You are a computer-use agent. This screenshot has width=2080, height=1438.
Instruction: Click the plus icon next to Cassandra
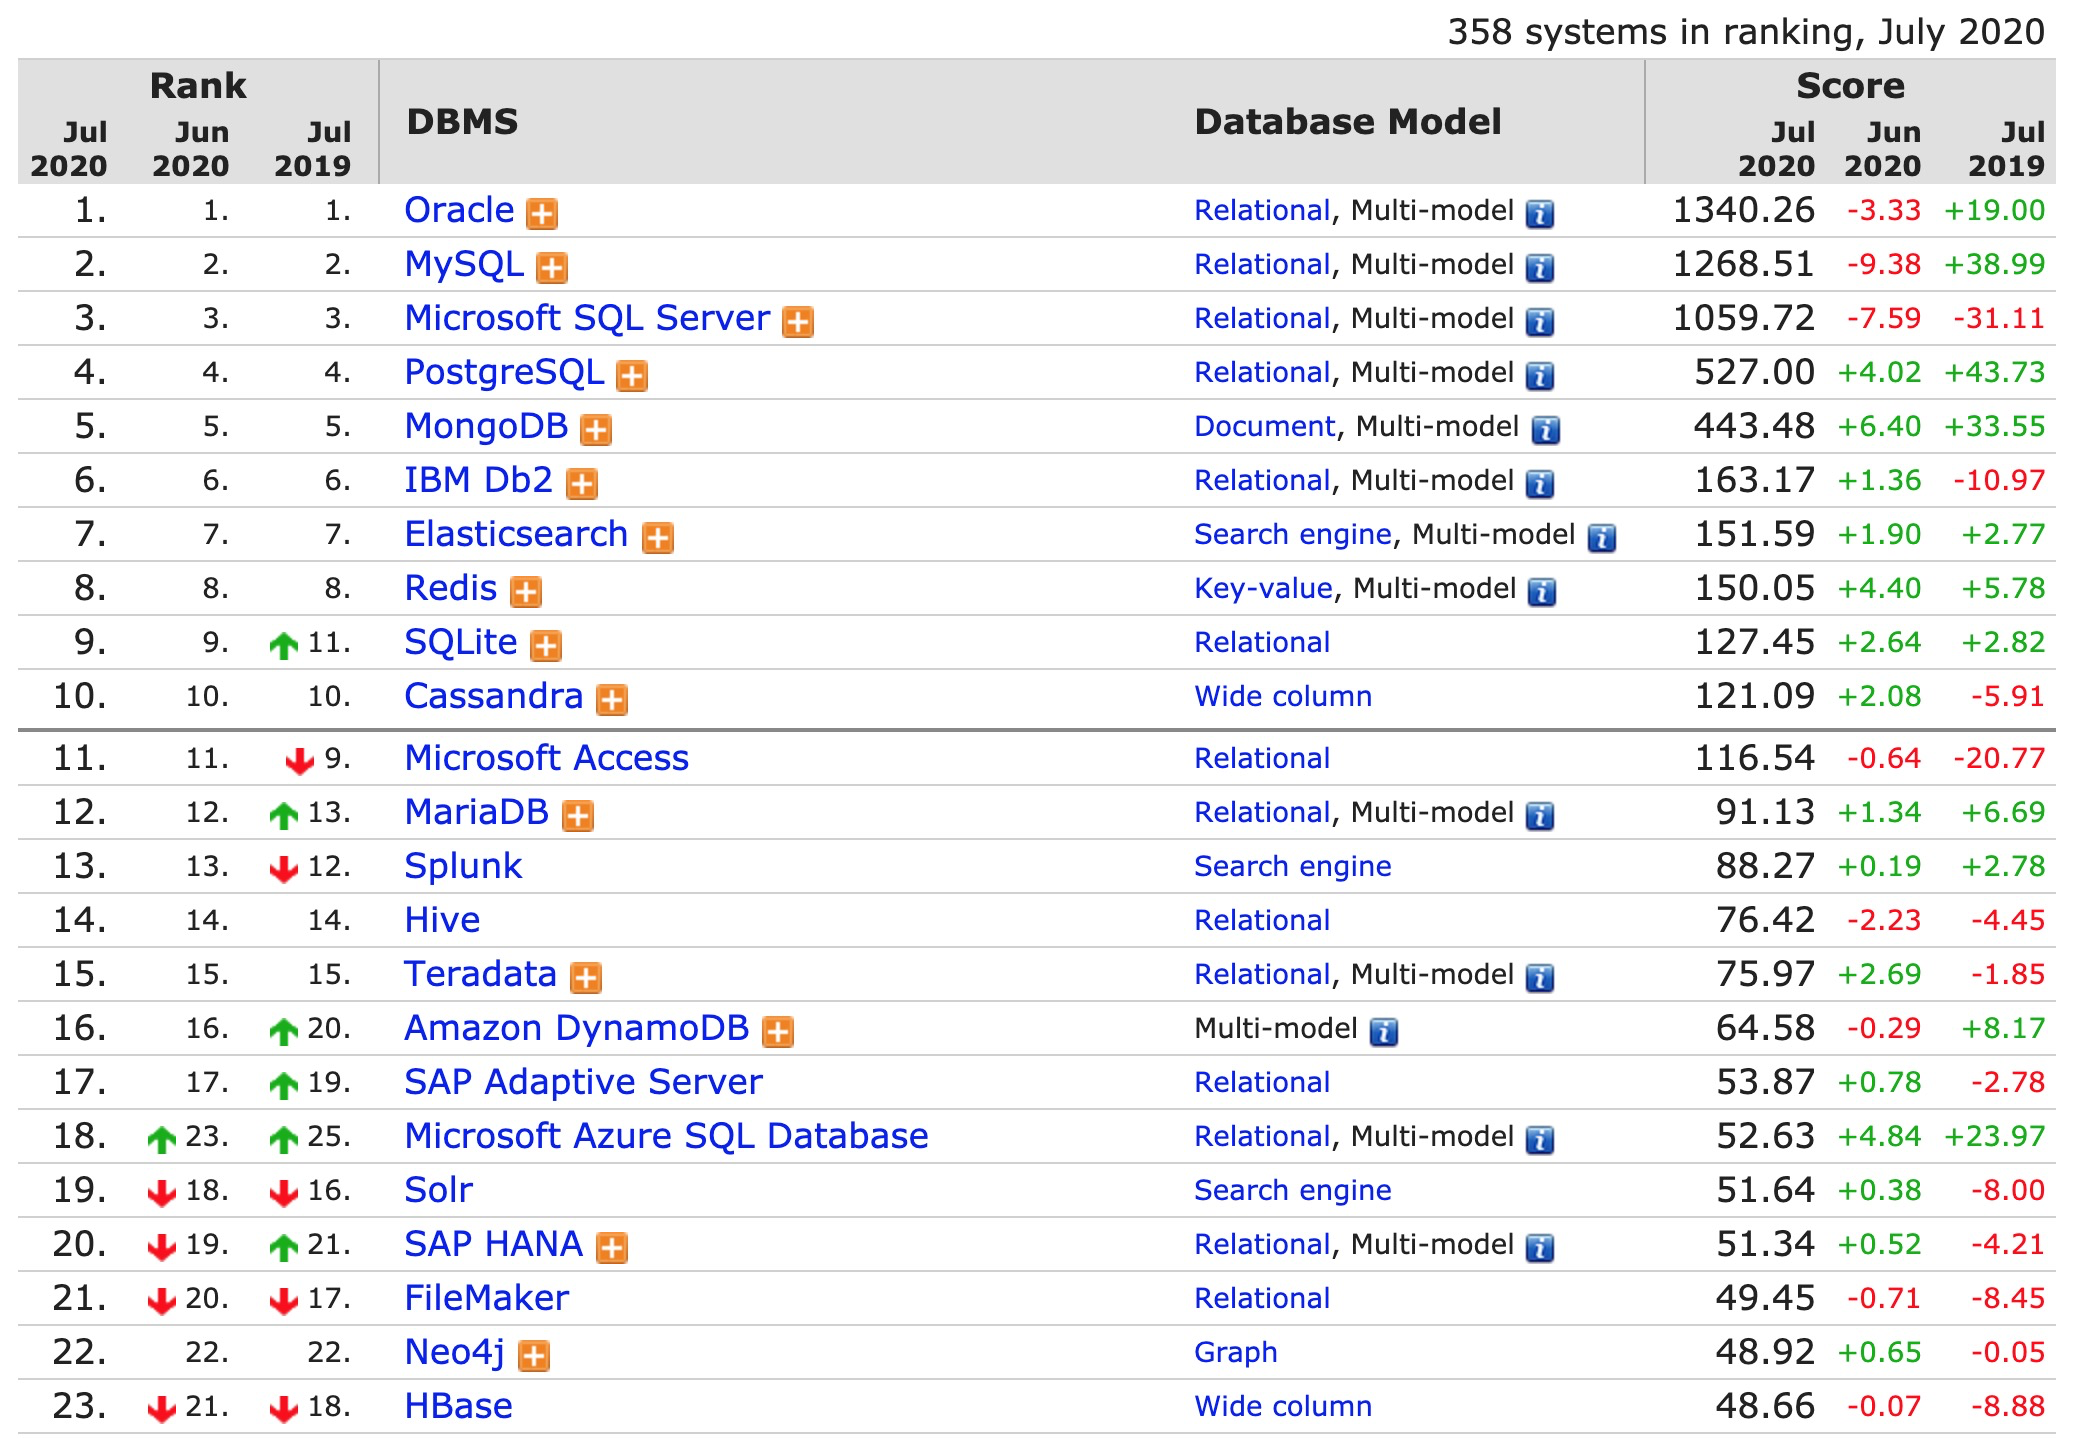click(612, 699)
